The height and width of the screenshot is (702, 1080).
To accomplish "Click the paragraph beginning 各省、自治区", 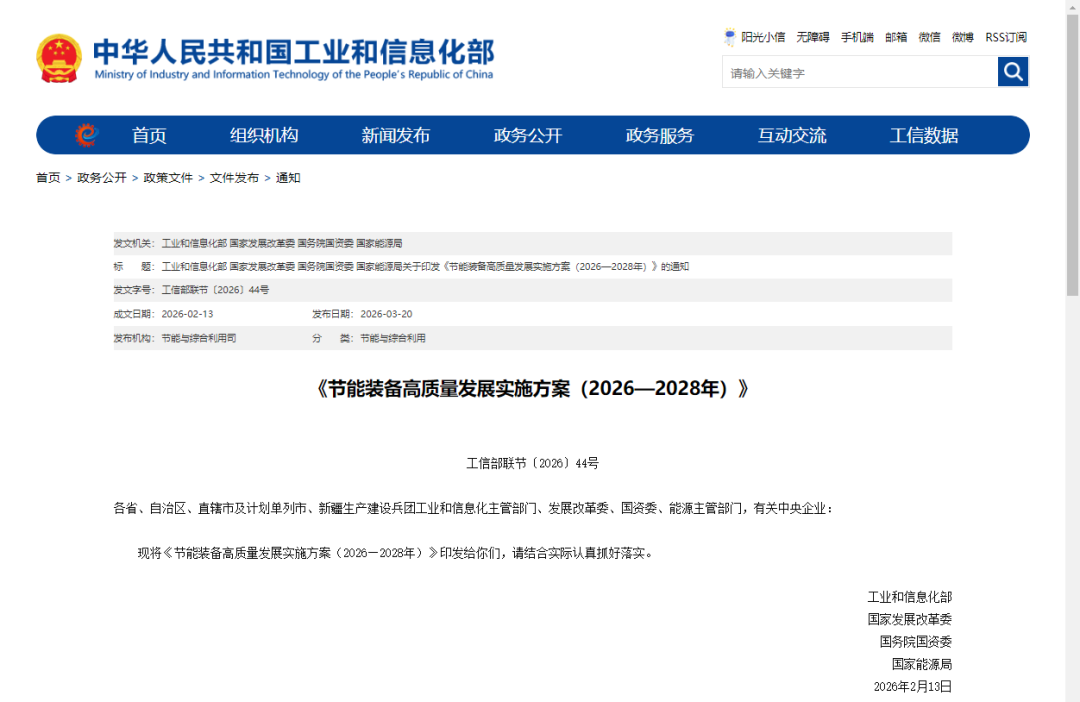I will click(474, 508).
